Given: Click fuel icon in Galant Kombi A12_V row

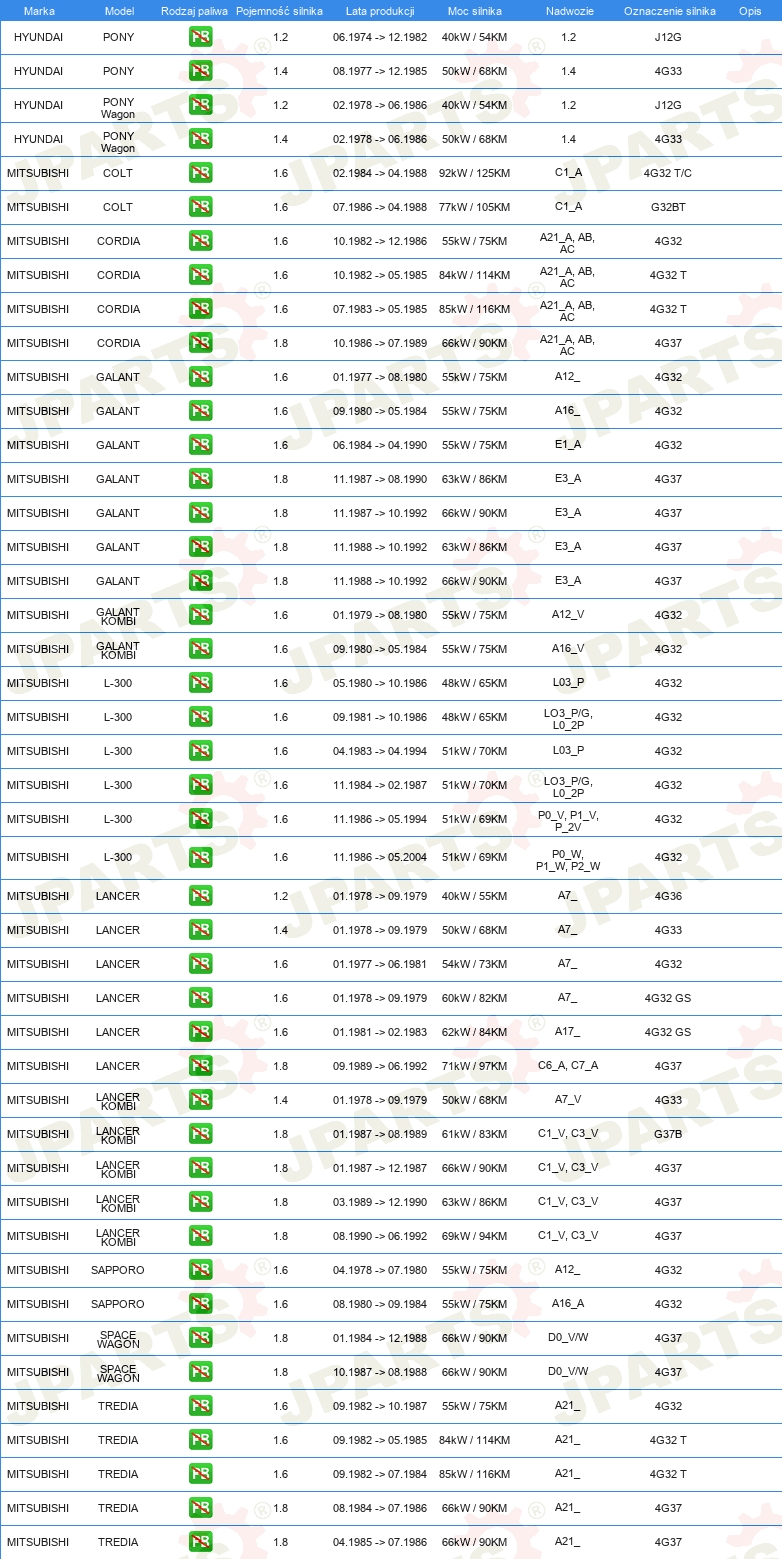Looking at the screenshot, I should coord(200,615).
